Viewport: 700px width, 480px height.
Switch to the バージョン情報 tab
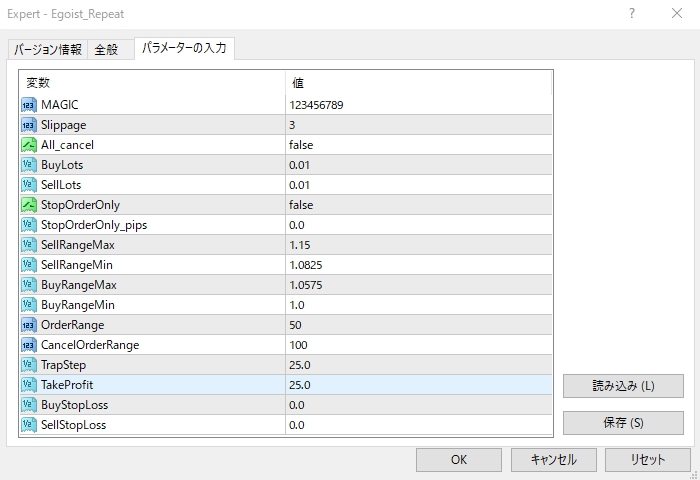tap(47, 50)
